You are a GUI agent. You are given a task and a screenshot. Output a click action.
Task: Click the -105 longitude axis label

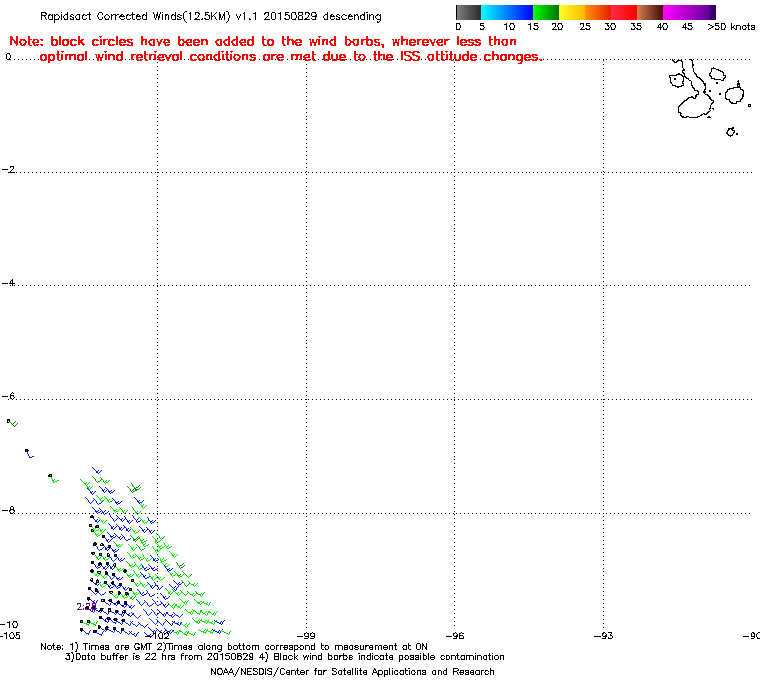click(10, 635)
